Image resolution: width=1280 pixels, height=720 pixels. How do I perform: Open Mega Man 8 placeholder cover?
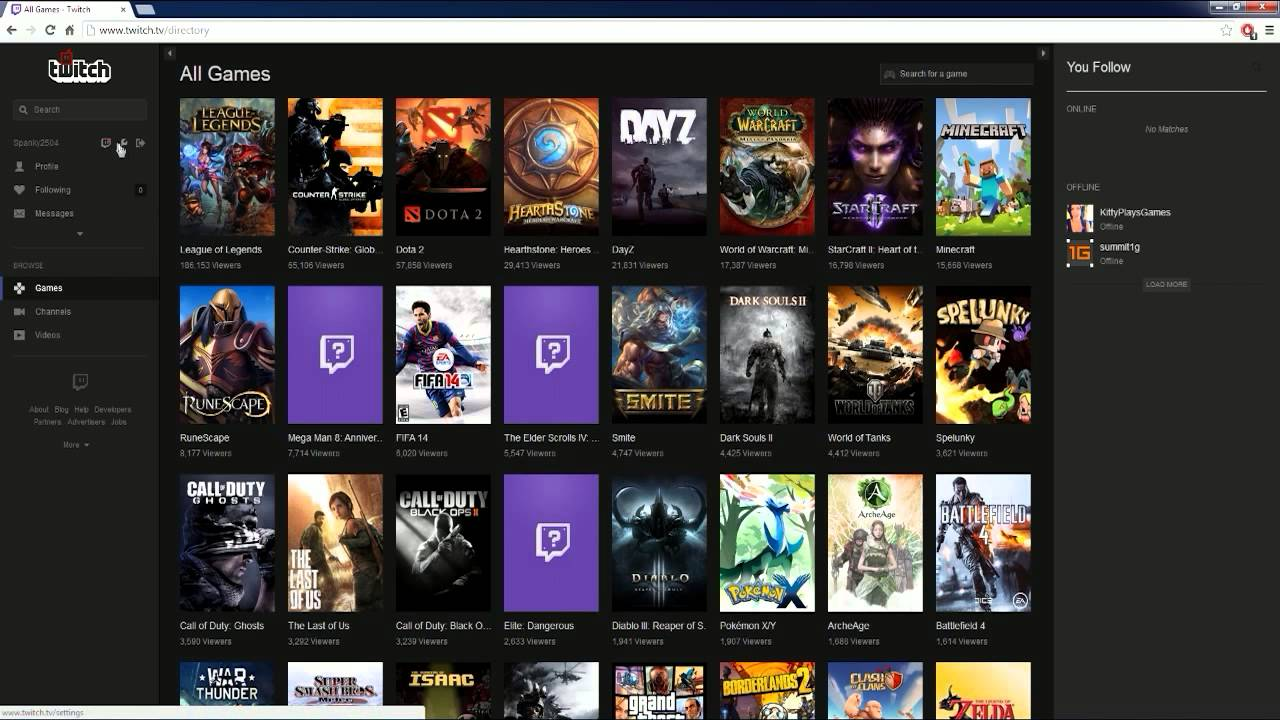(335, 355)
